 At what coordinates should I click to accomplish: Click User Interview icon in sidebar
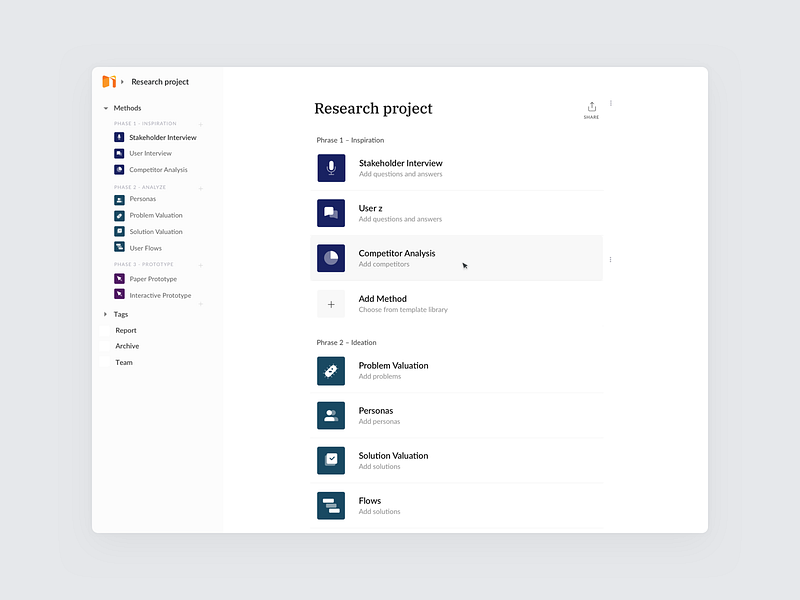click(x=119, y=153)
